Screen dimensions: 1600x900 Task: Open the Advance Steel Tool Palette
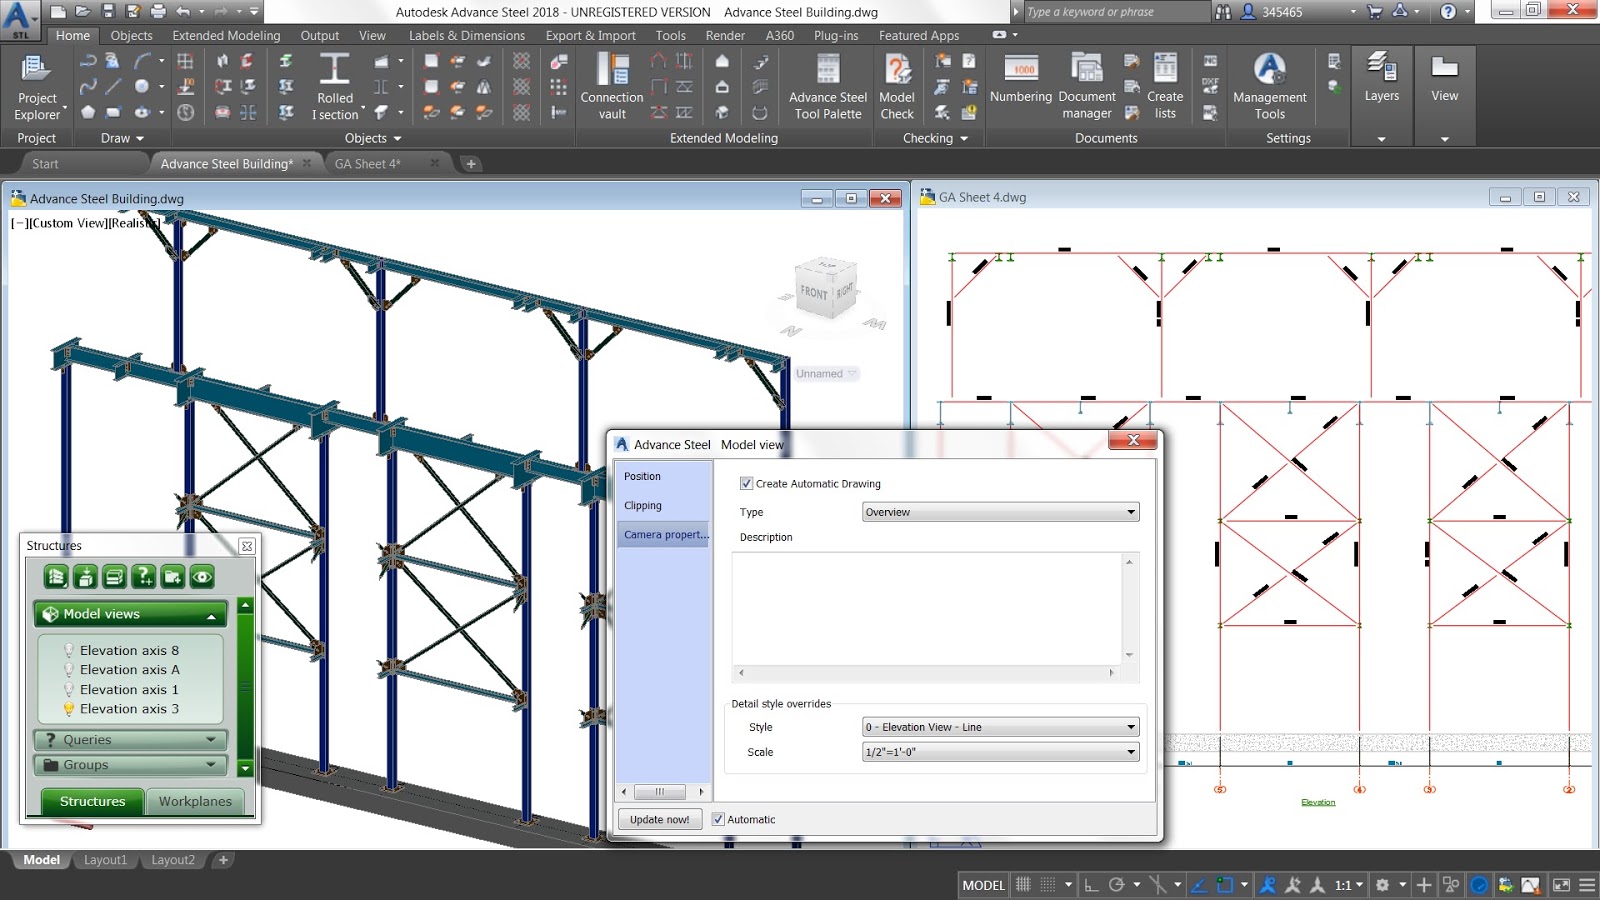[826, 85]
